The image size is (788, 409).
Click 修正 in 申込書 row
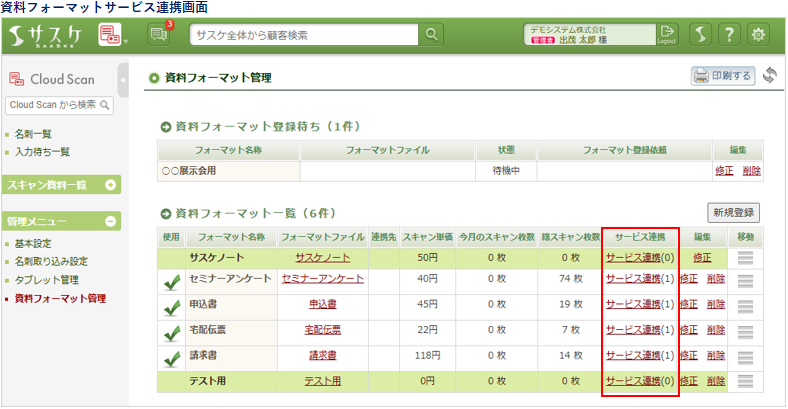click(x=688, y=304)
